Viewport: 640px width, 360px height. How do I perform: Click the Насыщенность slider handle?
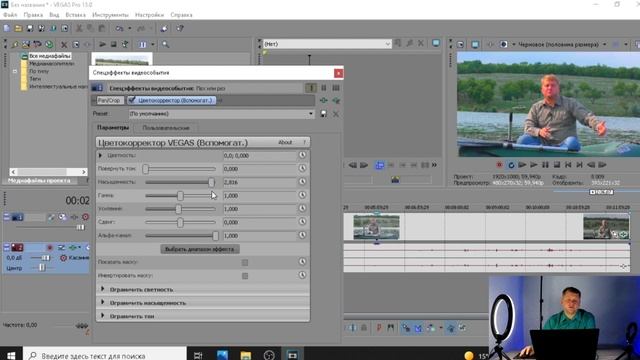click(x=211, y=182)
